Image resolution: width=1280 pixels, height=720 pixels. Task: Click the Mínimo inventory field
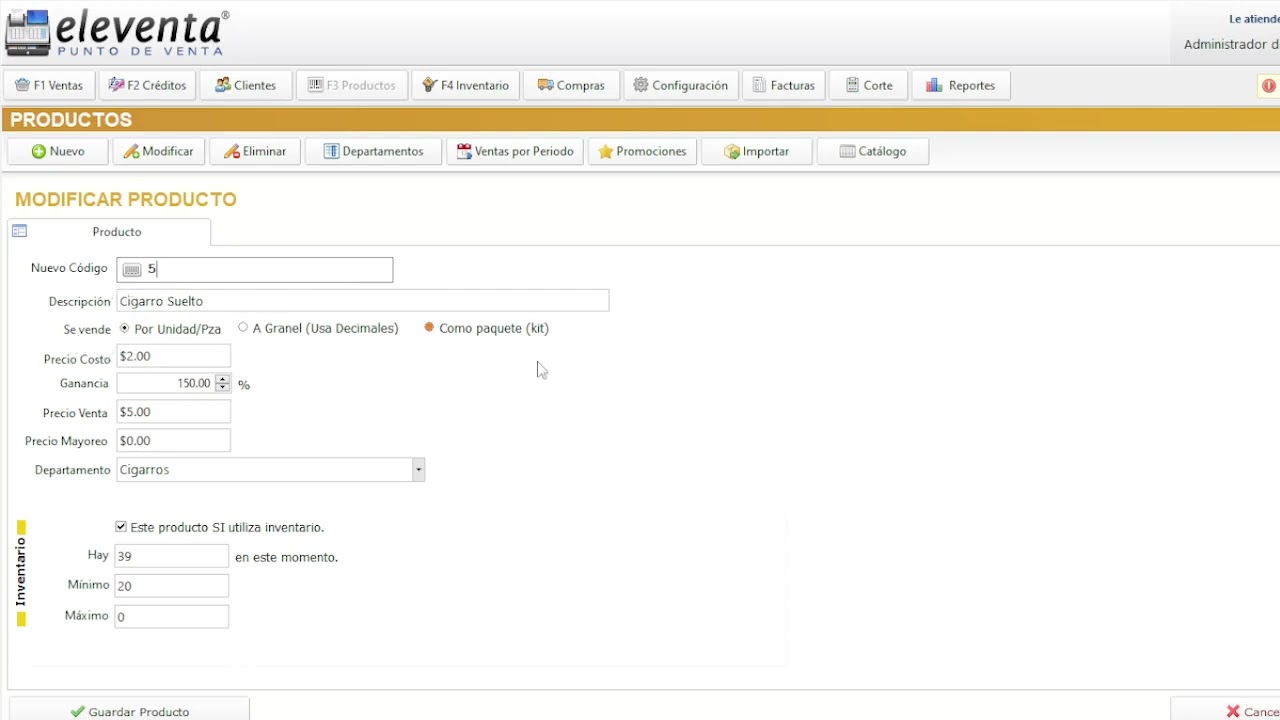(171, 586)
